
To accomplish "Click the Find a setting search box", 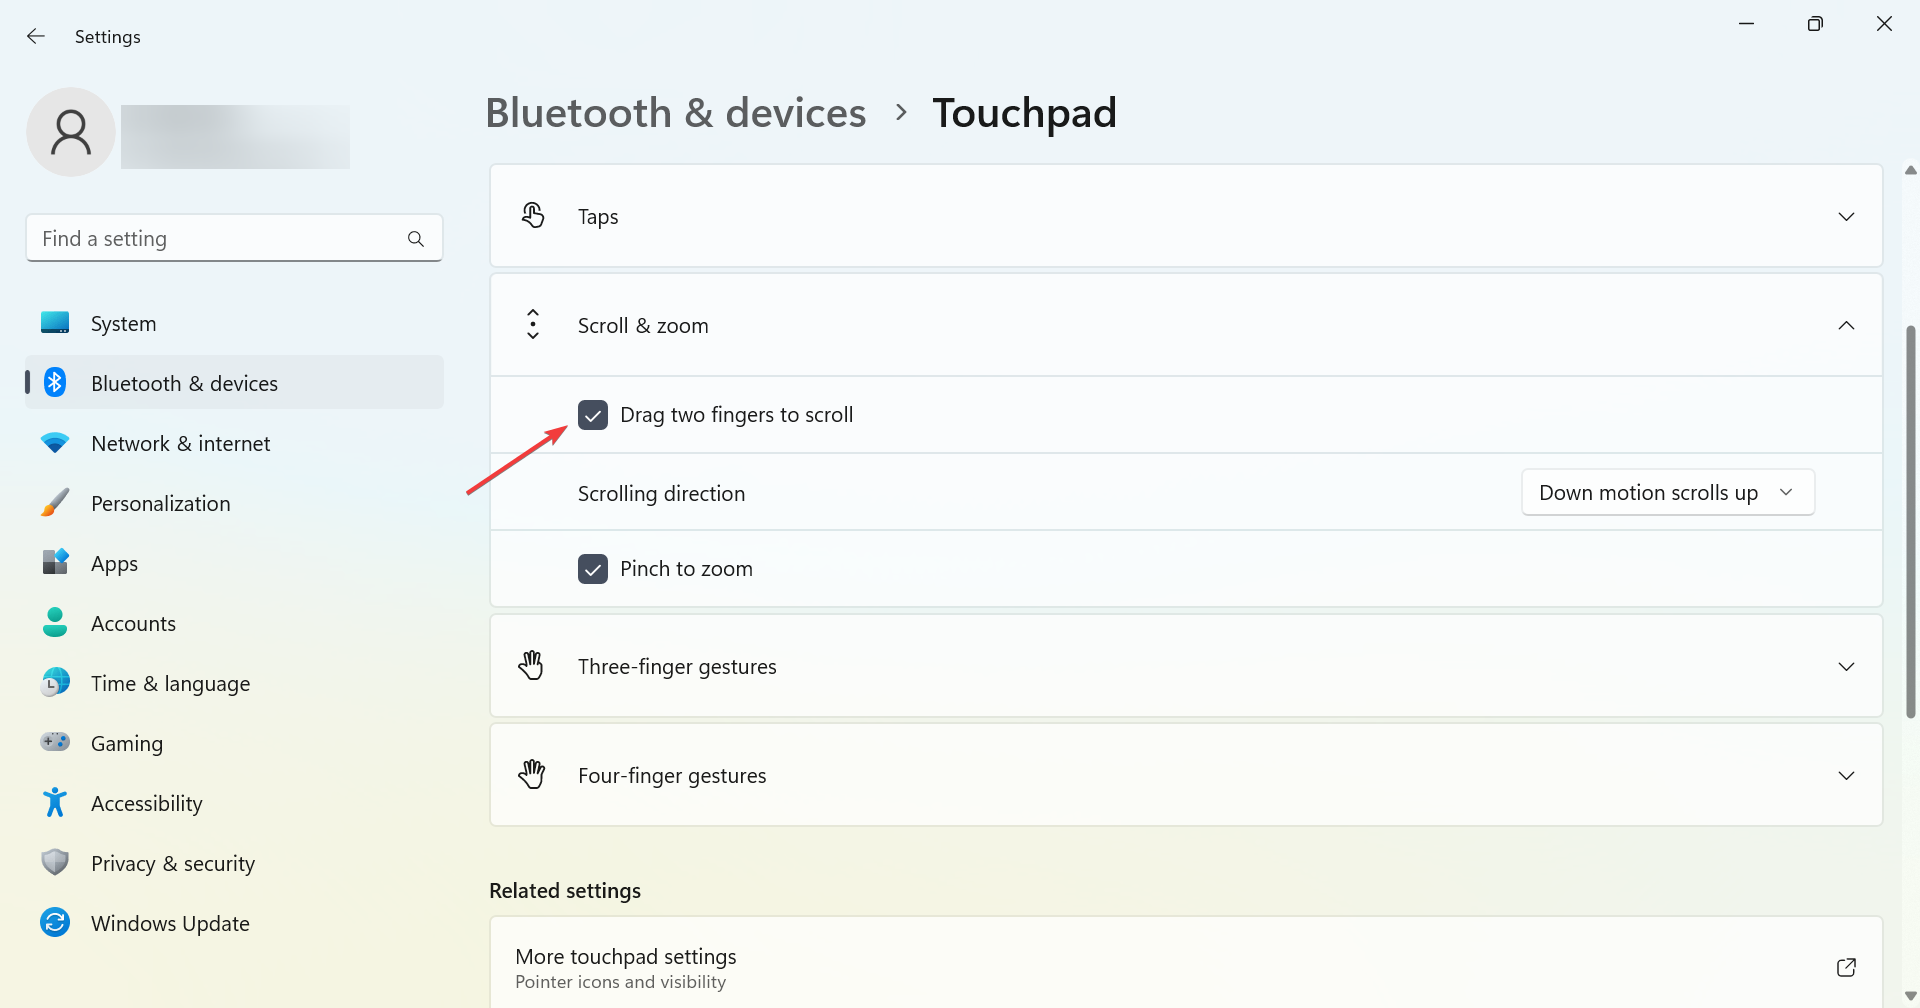I will [x=220, y=239].
